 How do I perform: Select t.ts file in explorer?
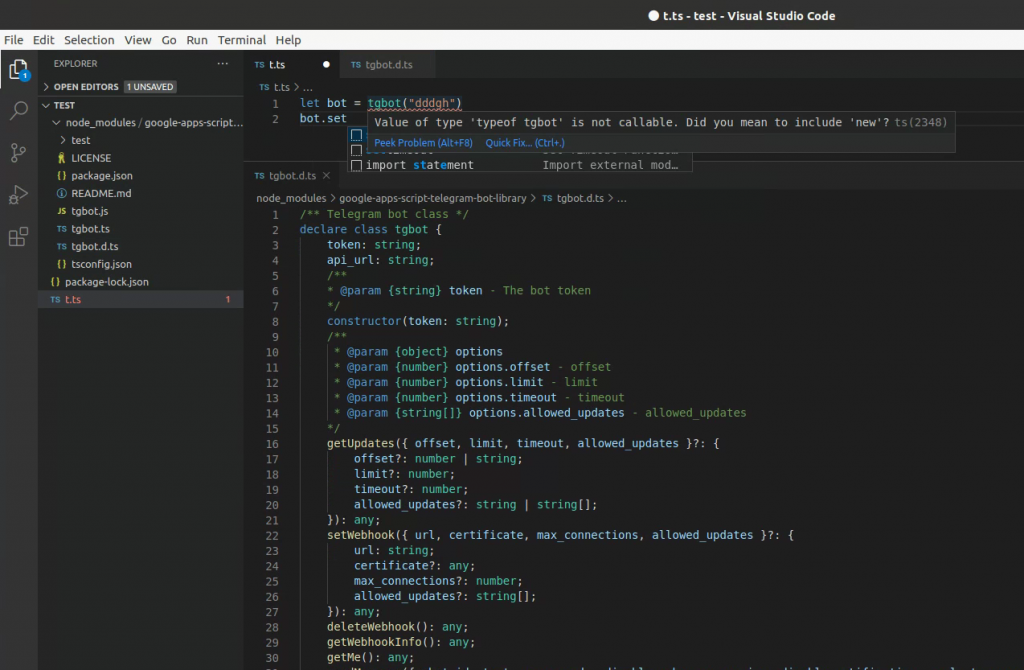(140, 299)
